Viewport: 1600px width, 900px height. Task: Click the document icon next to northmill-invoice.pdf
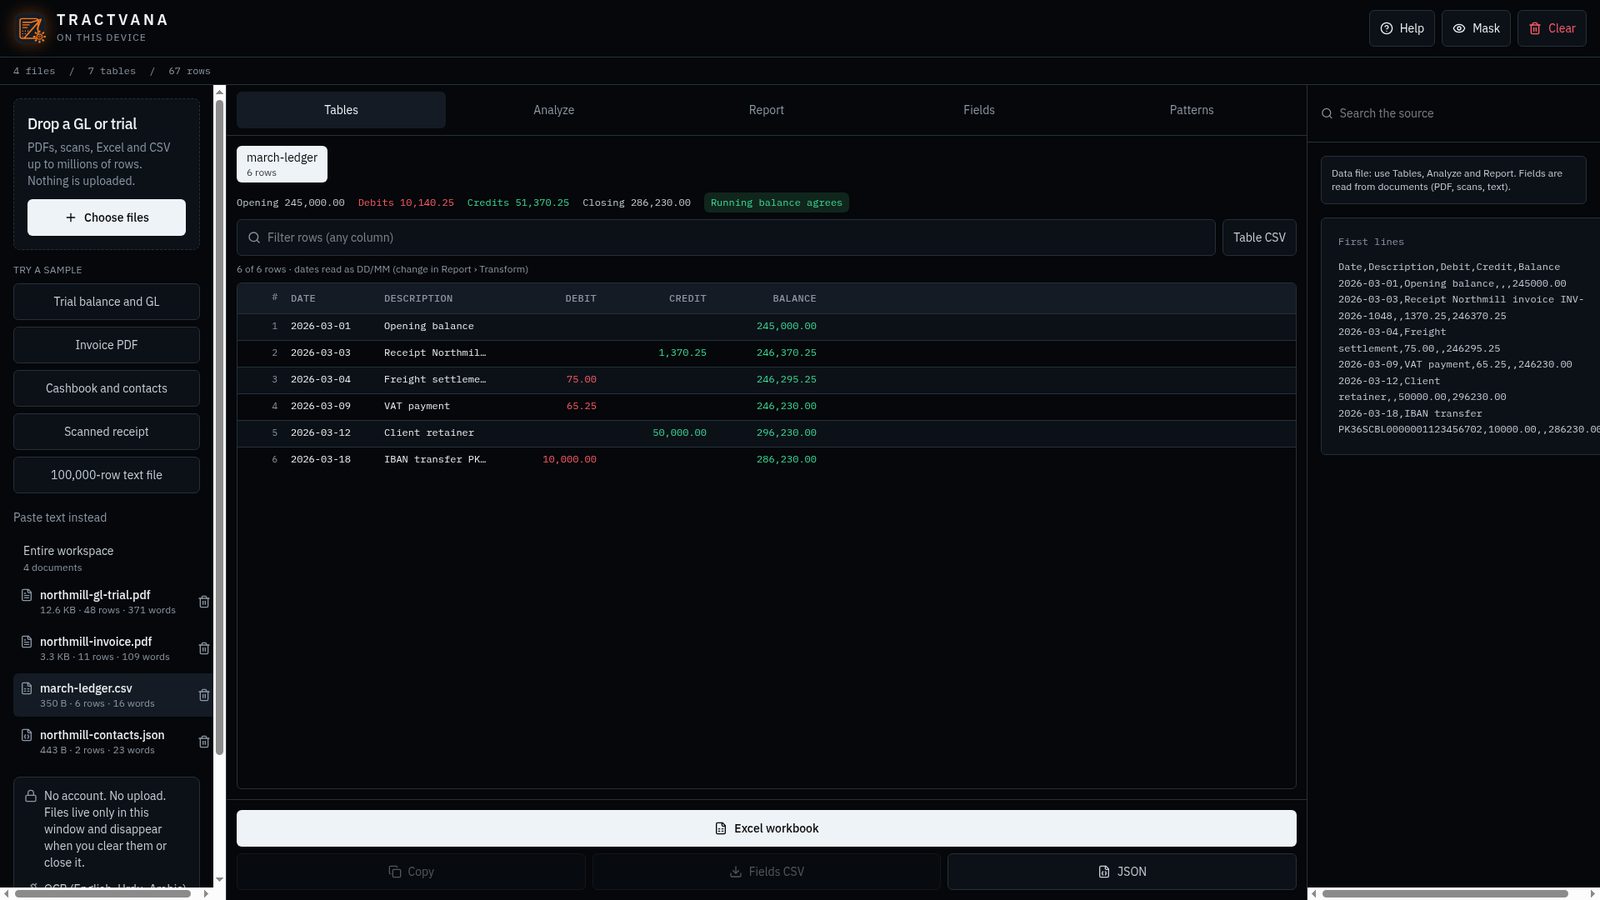[27, 642]
